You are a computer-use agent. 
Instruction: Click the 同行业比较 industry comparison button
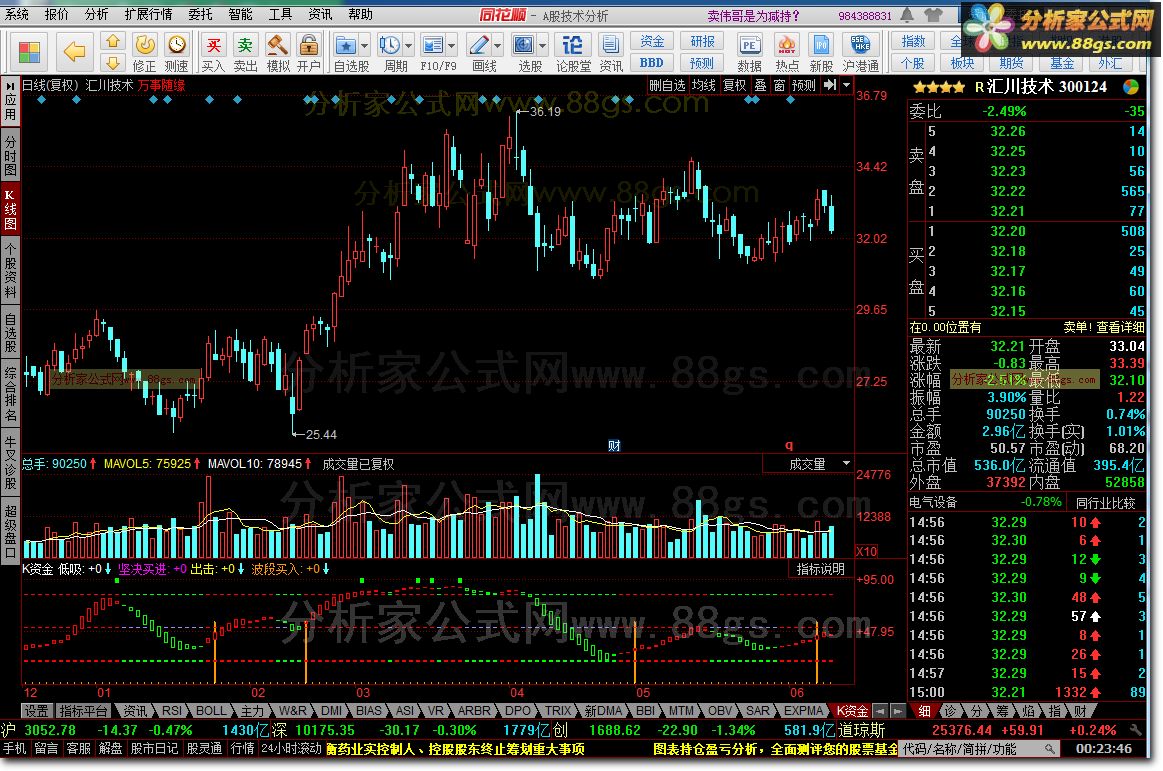pyautogui.click(x=1106, y=503)
